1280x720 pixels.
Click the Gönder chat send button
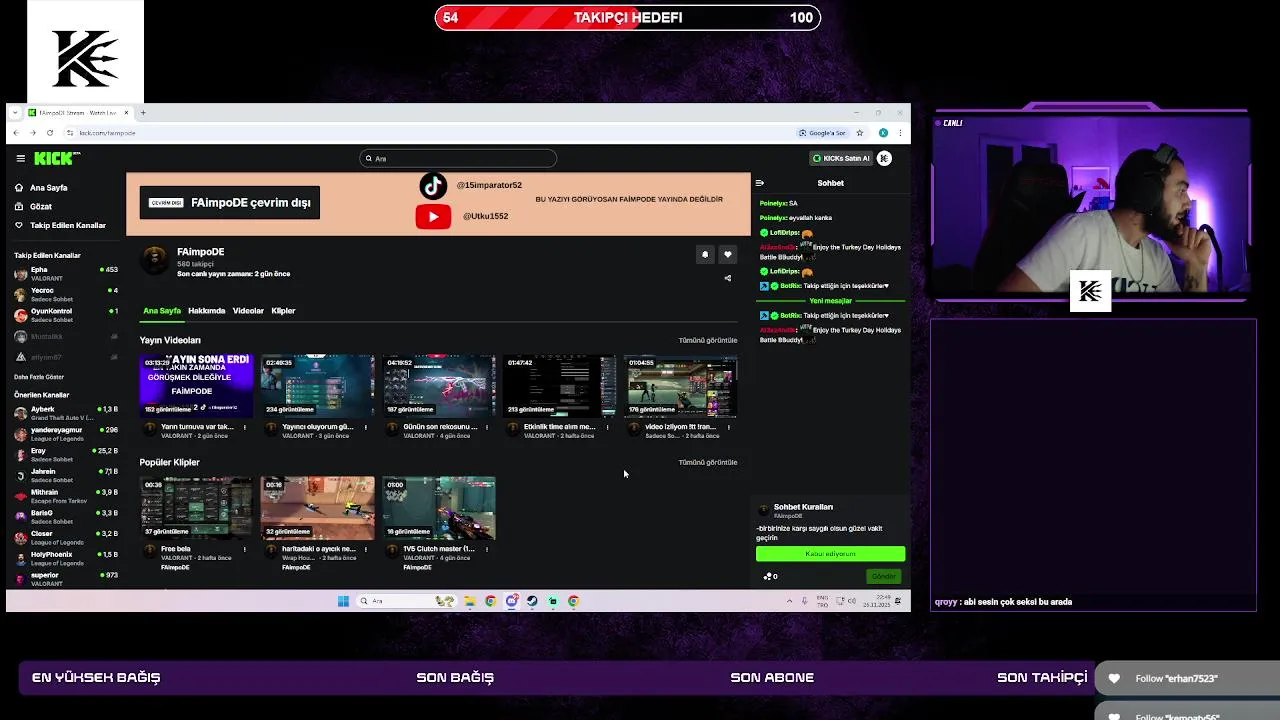[x=884, y=576]
